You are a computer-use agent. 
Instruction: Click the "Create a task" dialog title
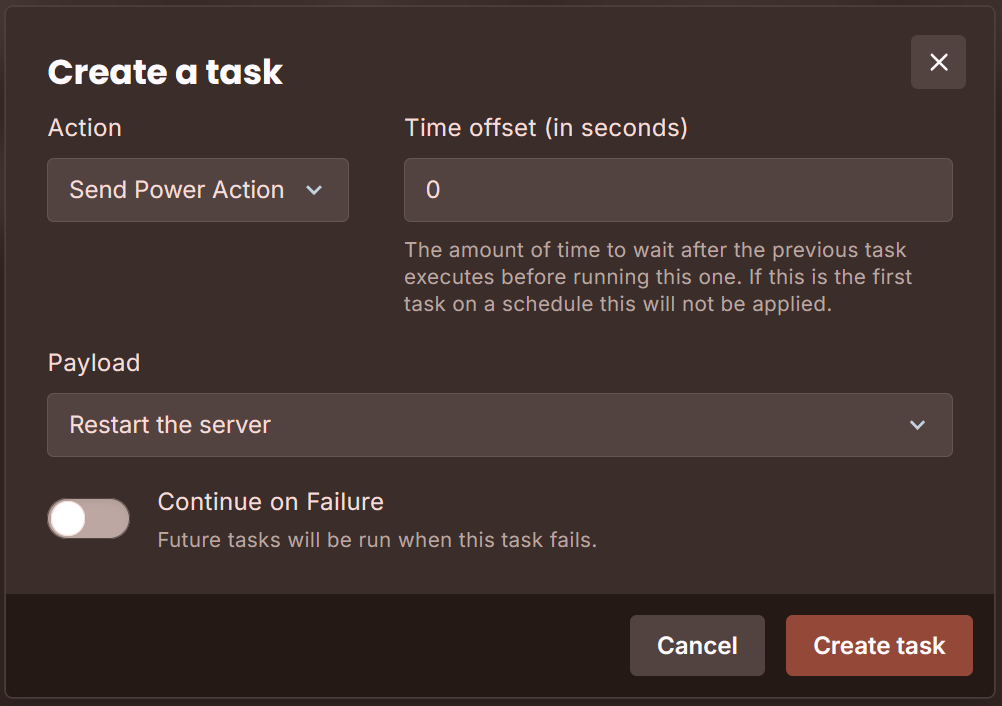click(x=165, y=72)
